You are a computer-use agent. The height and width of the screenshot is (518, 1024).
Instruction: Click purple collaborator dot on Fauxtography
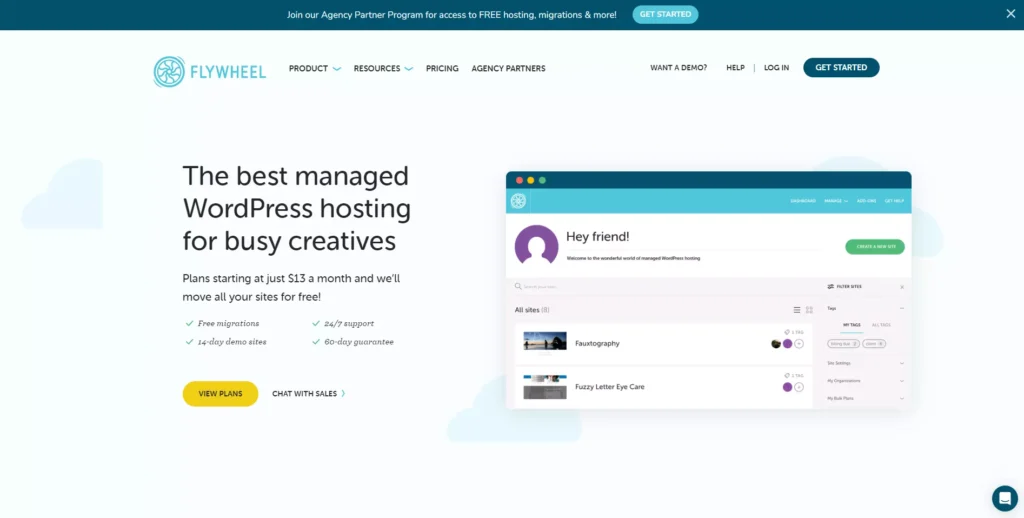788,344
